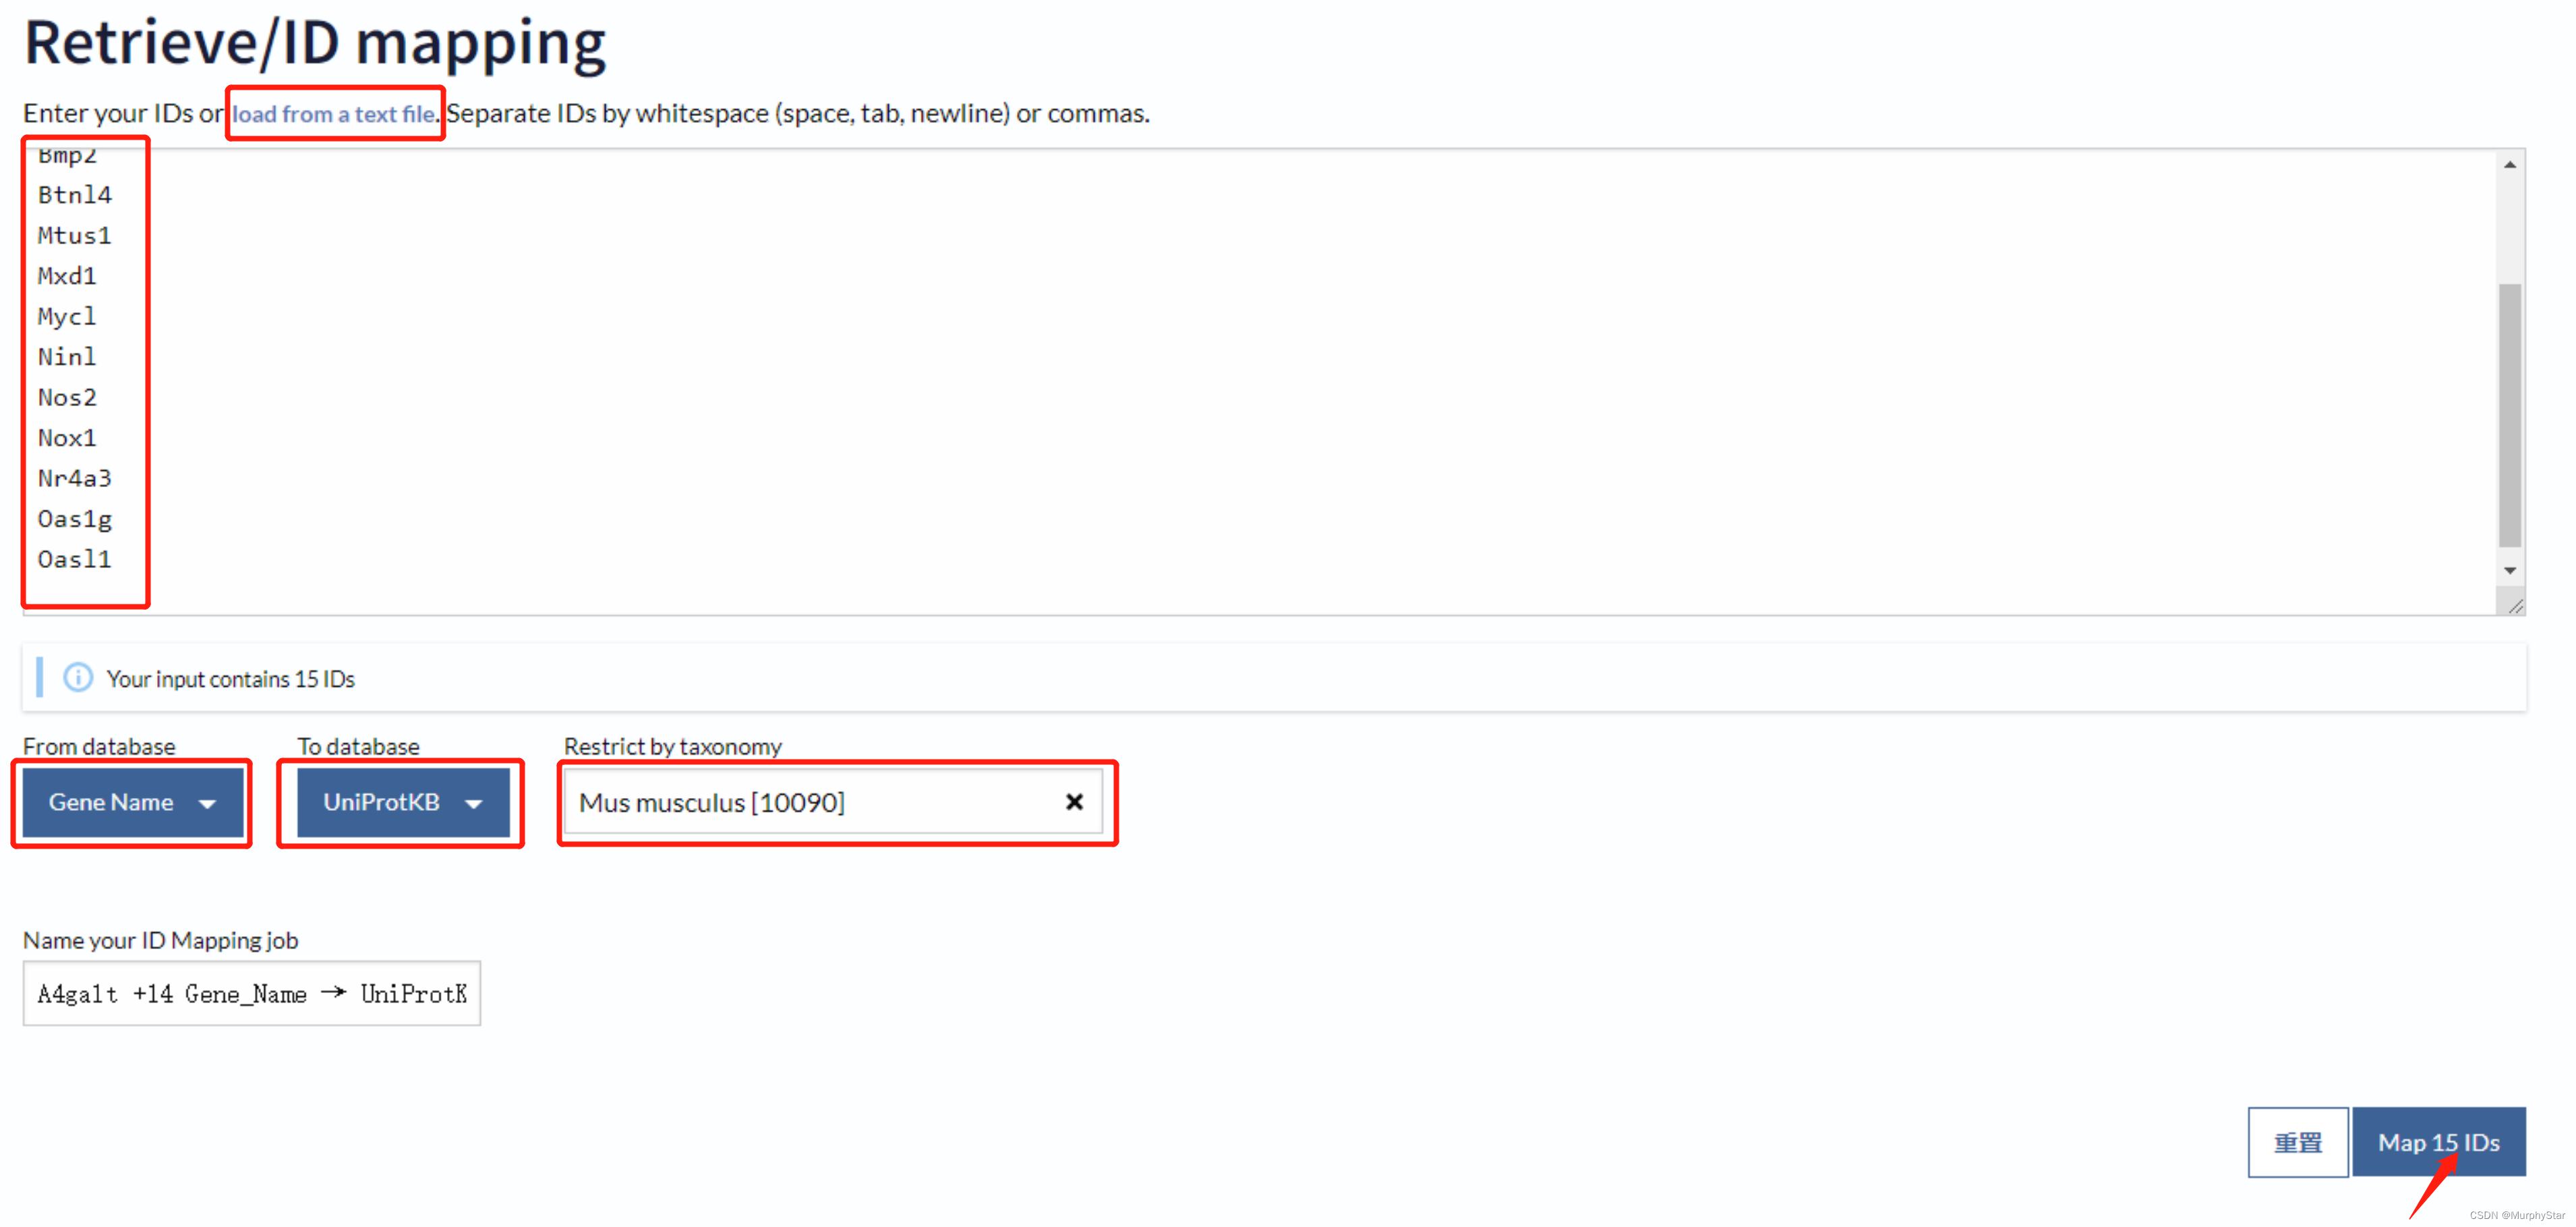The width and height of the screenshot is (2576, 1227).
Task: Click the info icon beside input count
Action: pos(78,678)
